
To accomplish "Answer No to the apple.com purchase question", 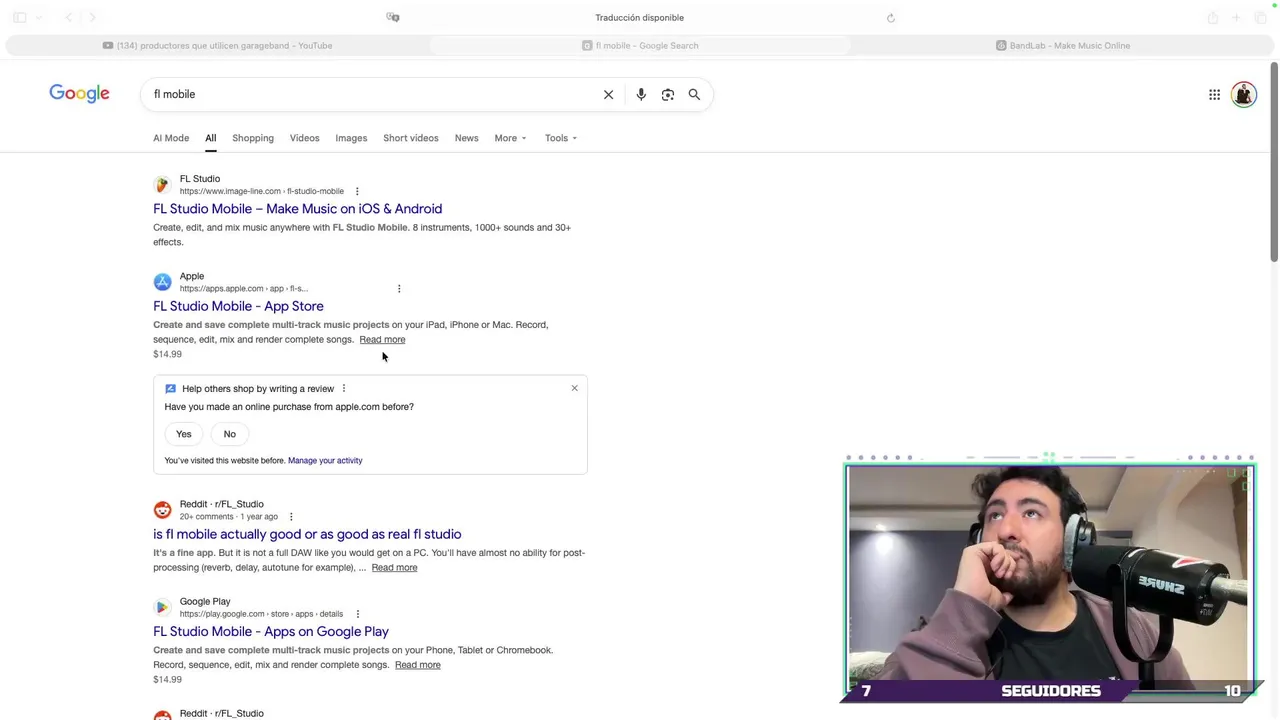I will 230,434.
